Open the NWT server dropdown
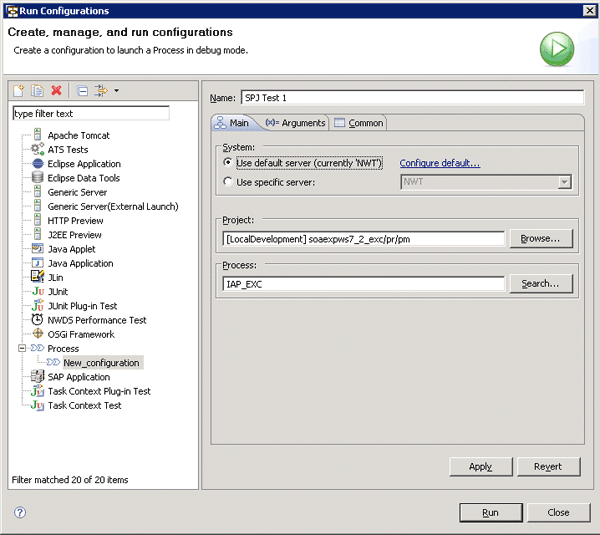 point(564,182)
